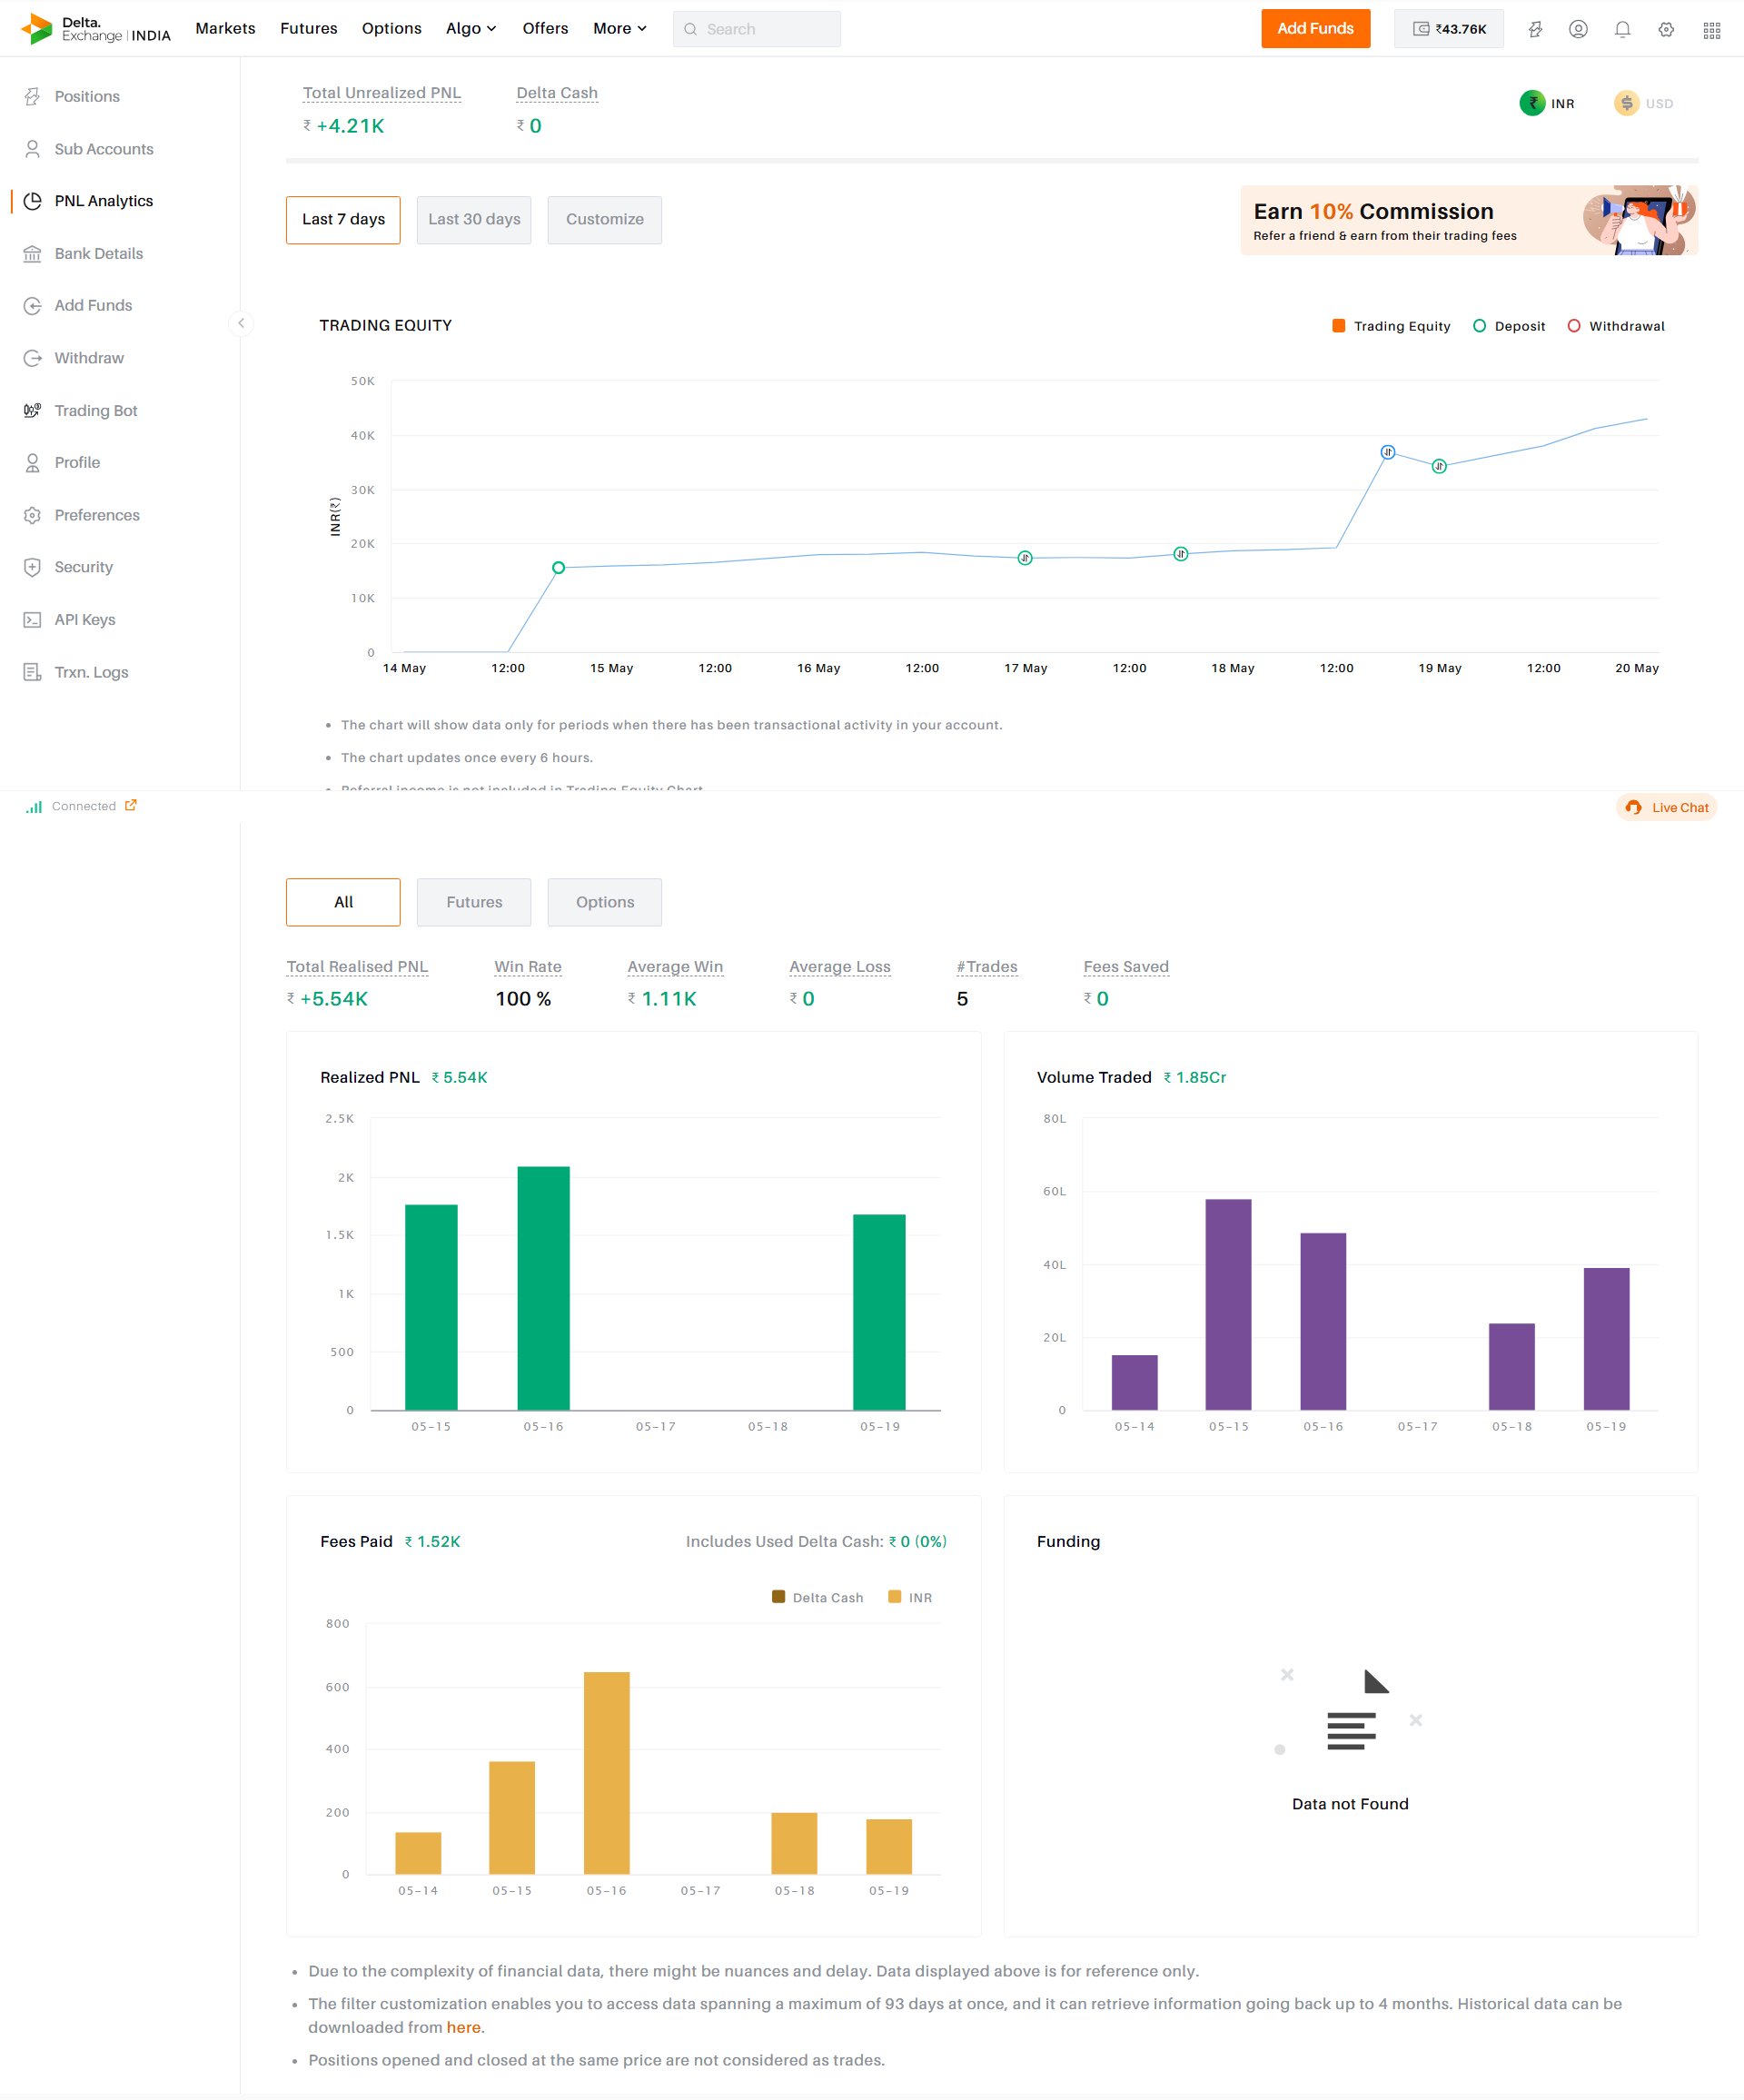Viewport: 1744px width, 2100px height.
Task: Switch to Last 30 days tab
Action: [x=474, y=219]
